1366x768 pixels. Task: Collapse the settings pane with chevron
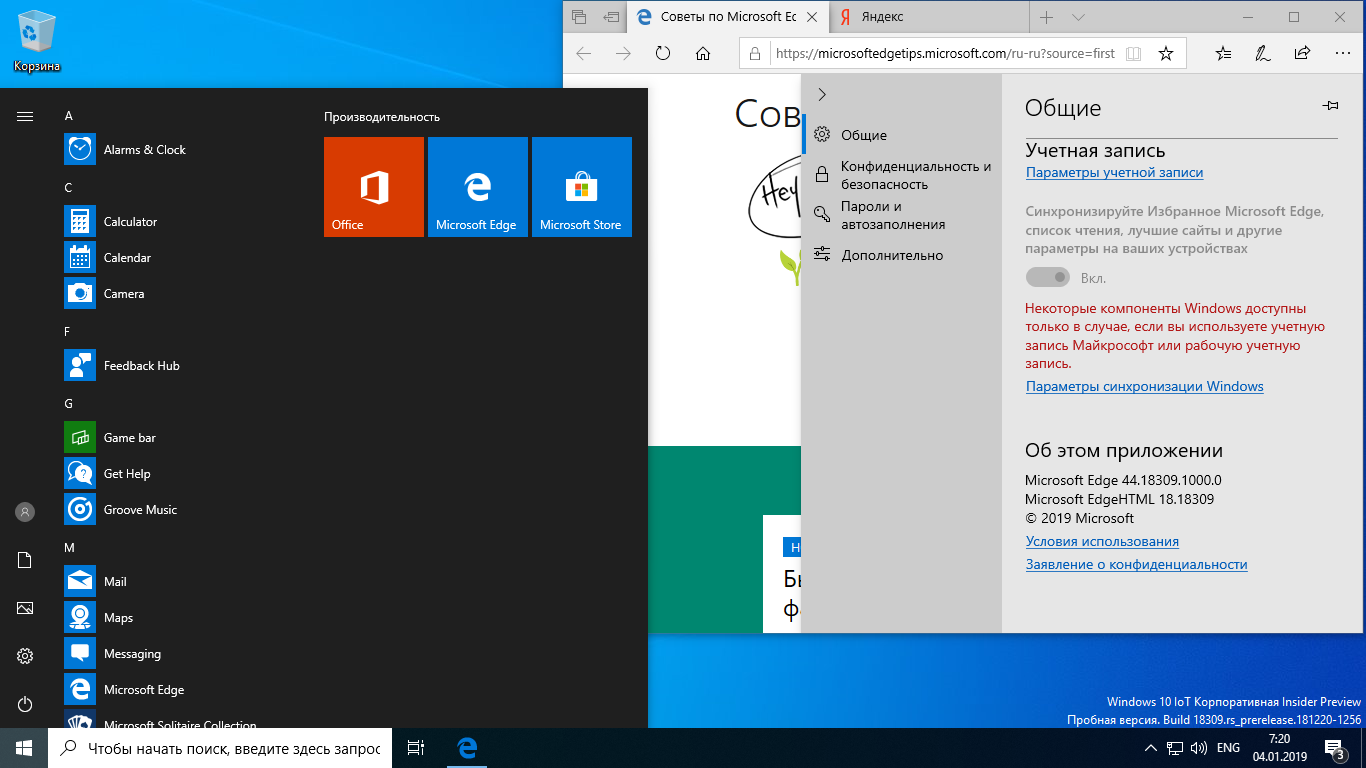tap(822, 94)
